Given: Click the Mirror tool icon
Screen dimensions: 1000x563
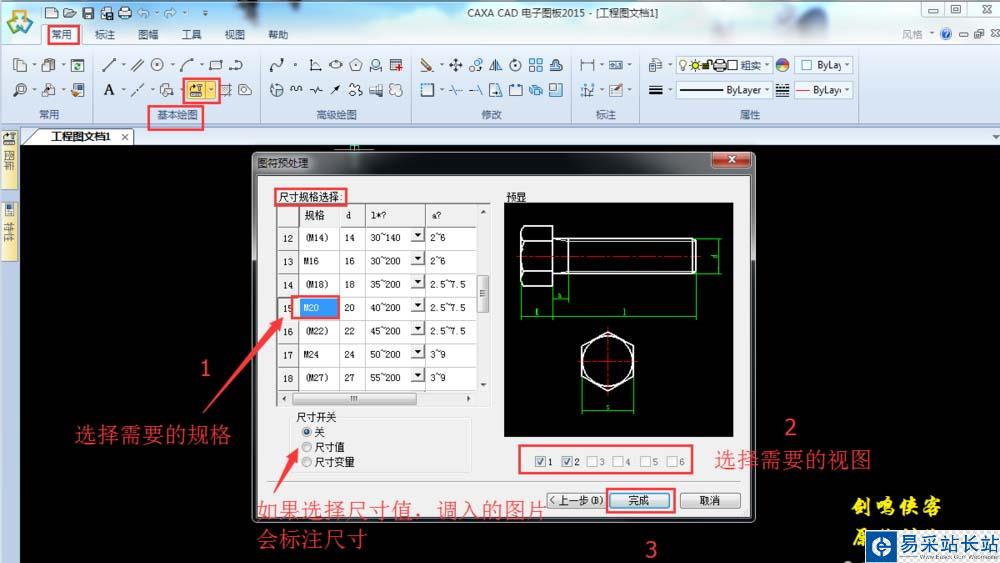Looking at the screenshot, I should [x=496, y=64].
